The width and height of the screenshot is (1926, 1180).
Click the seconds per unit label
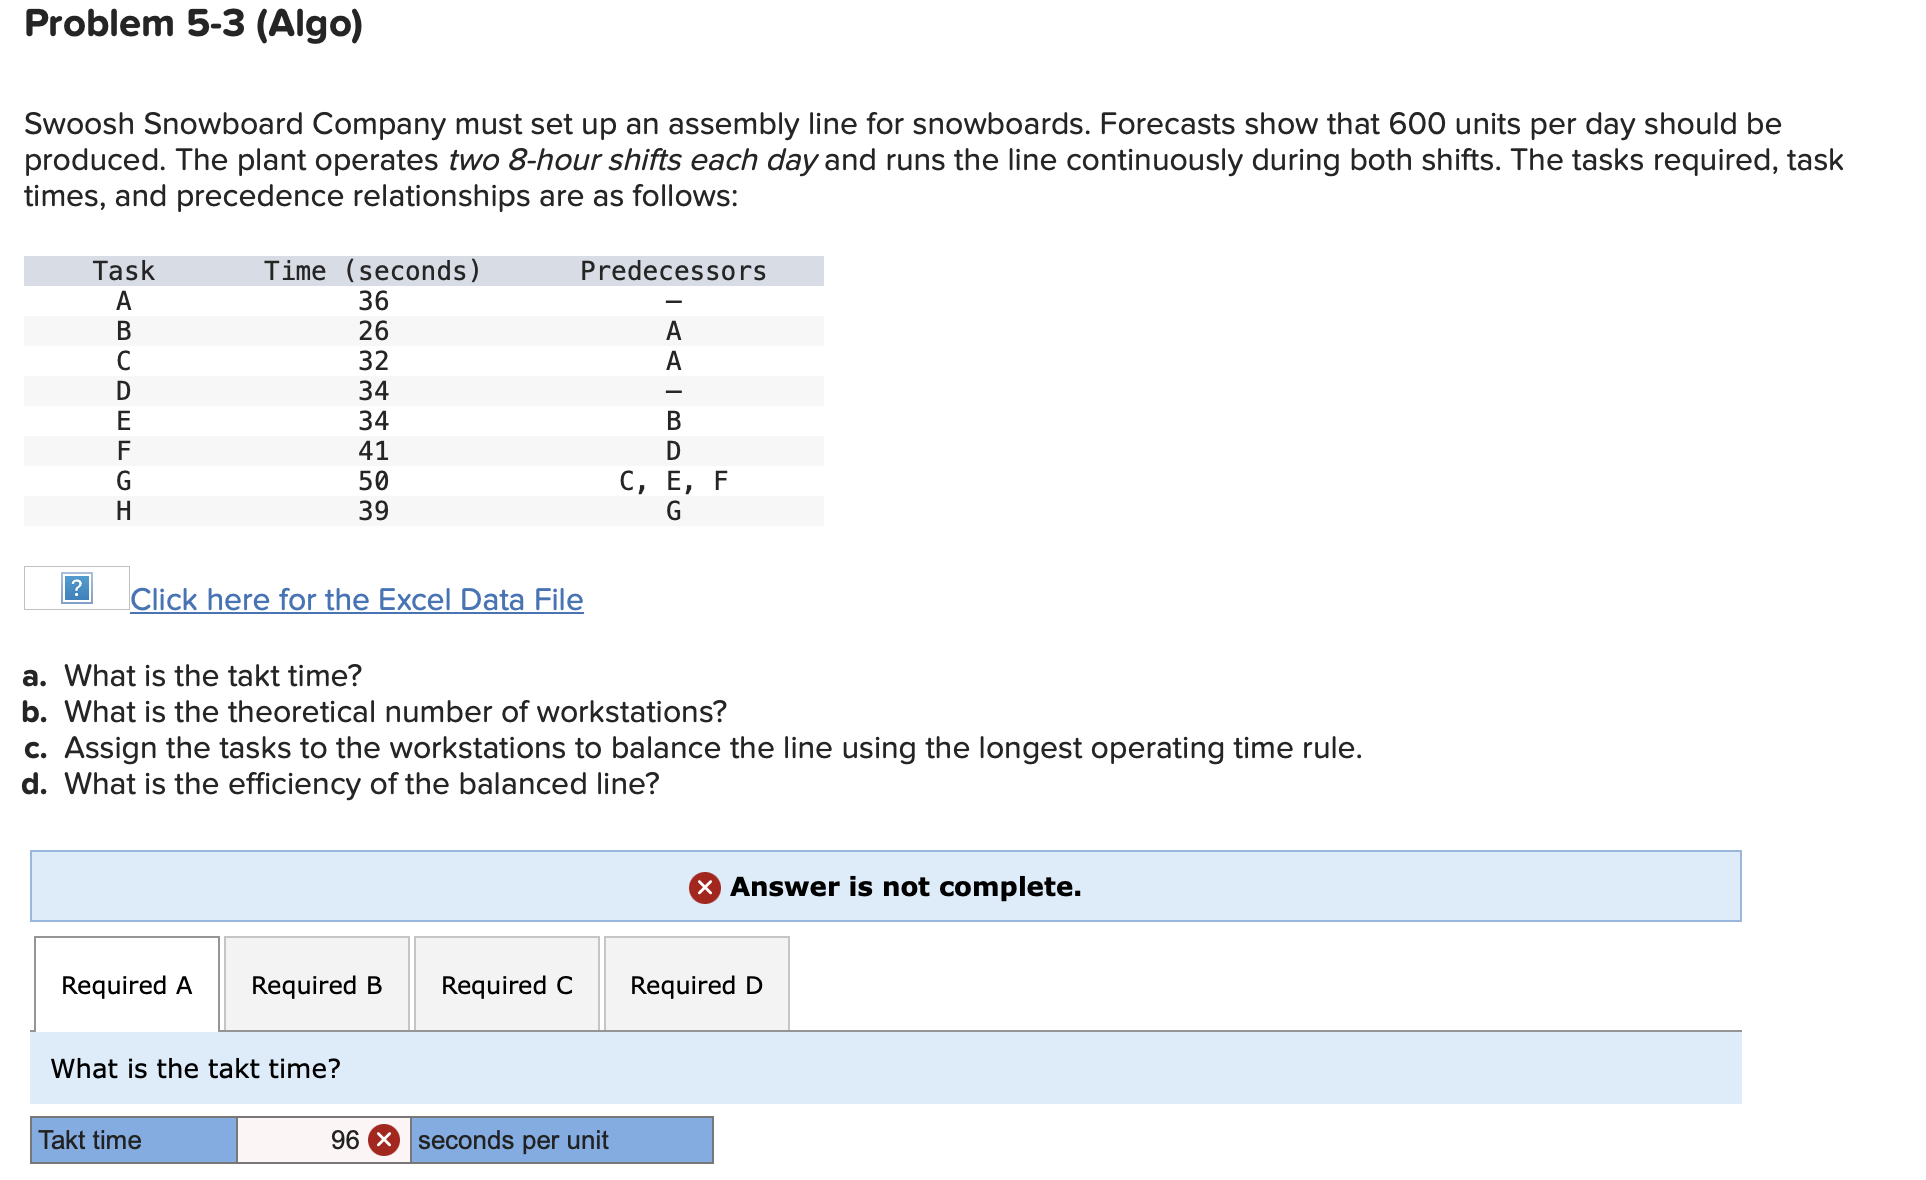[513, 1139]
